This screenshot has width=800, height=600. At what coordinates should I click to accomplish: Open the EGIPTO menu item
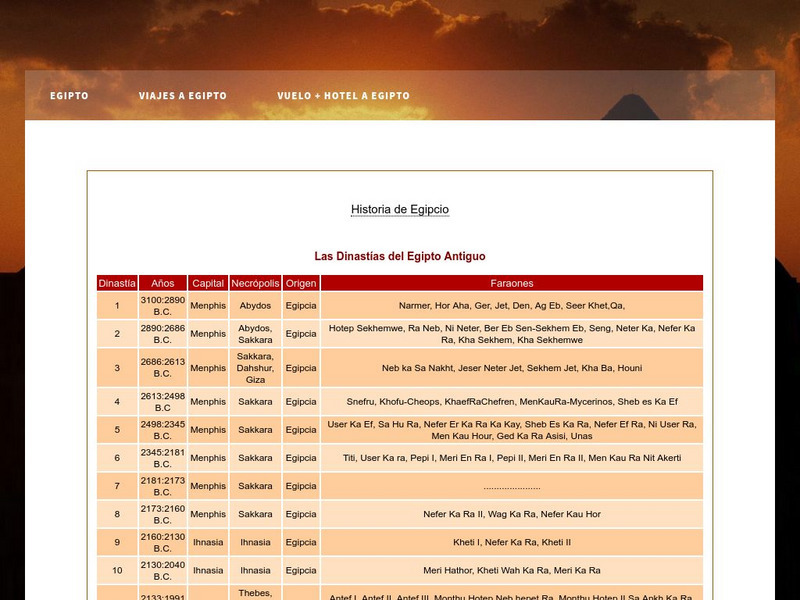point(69,95)
